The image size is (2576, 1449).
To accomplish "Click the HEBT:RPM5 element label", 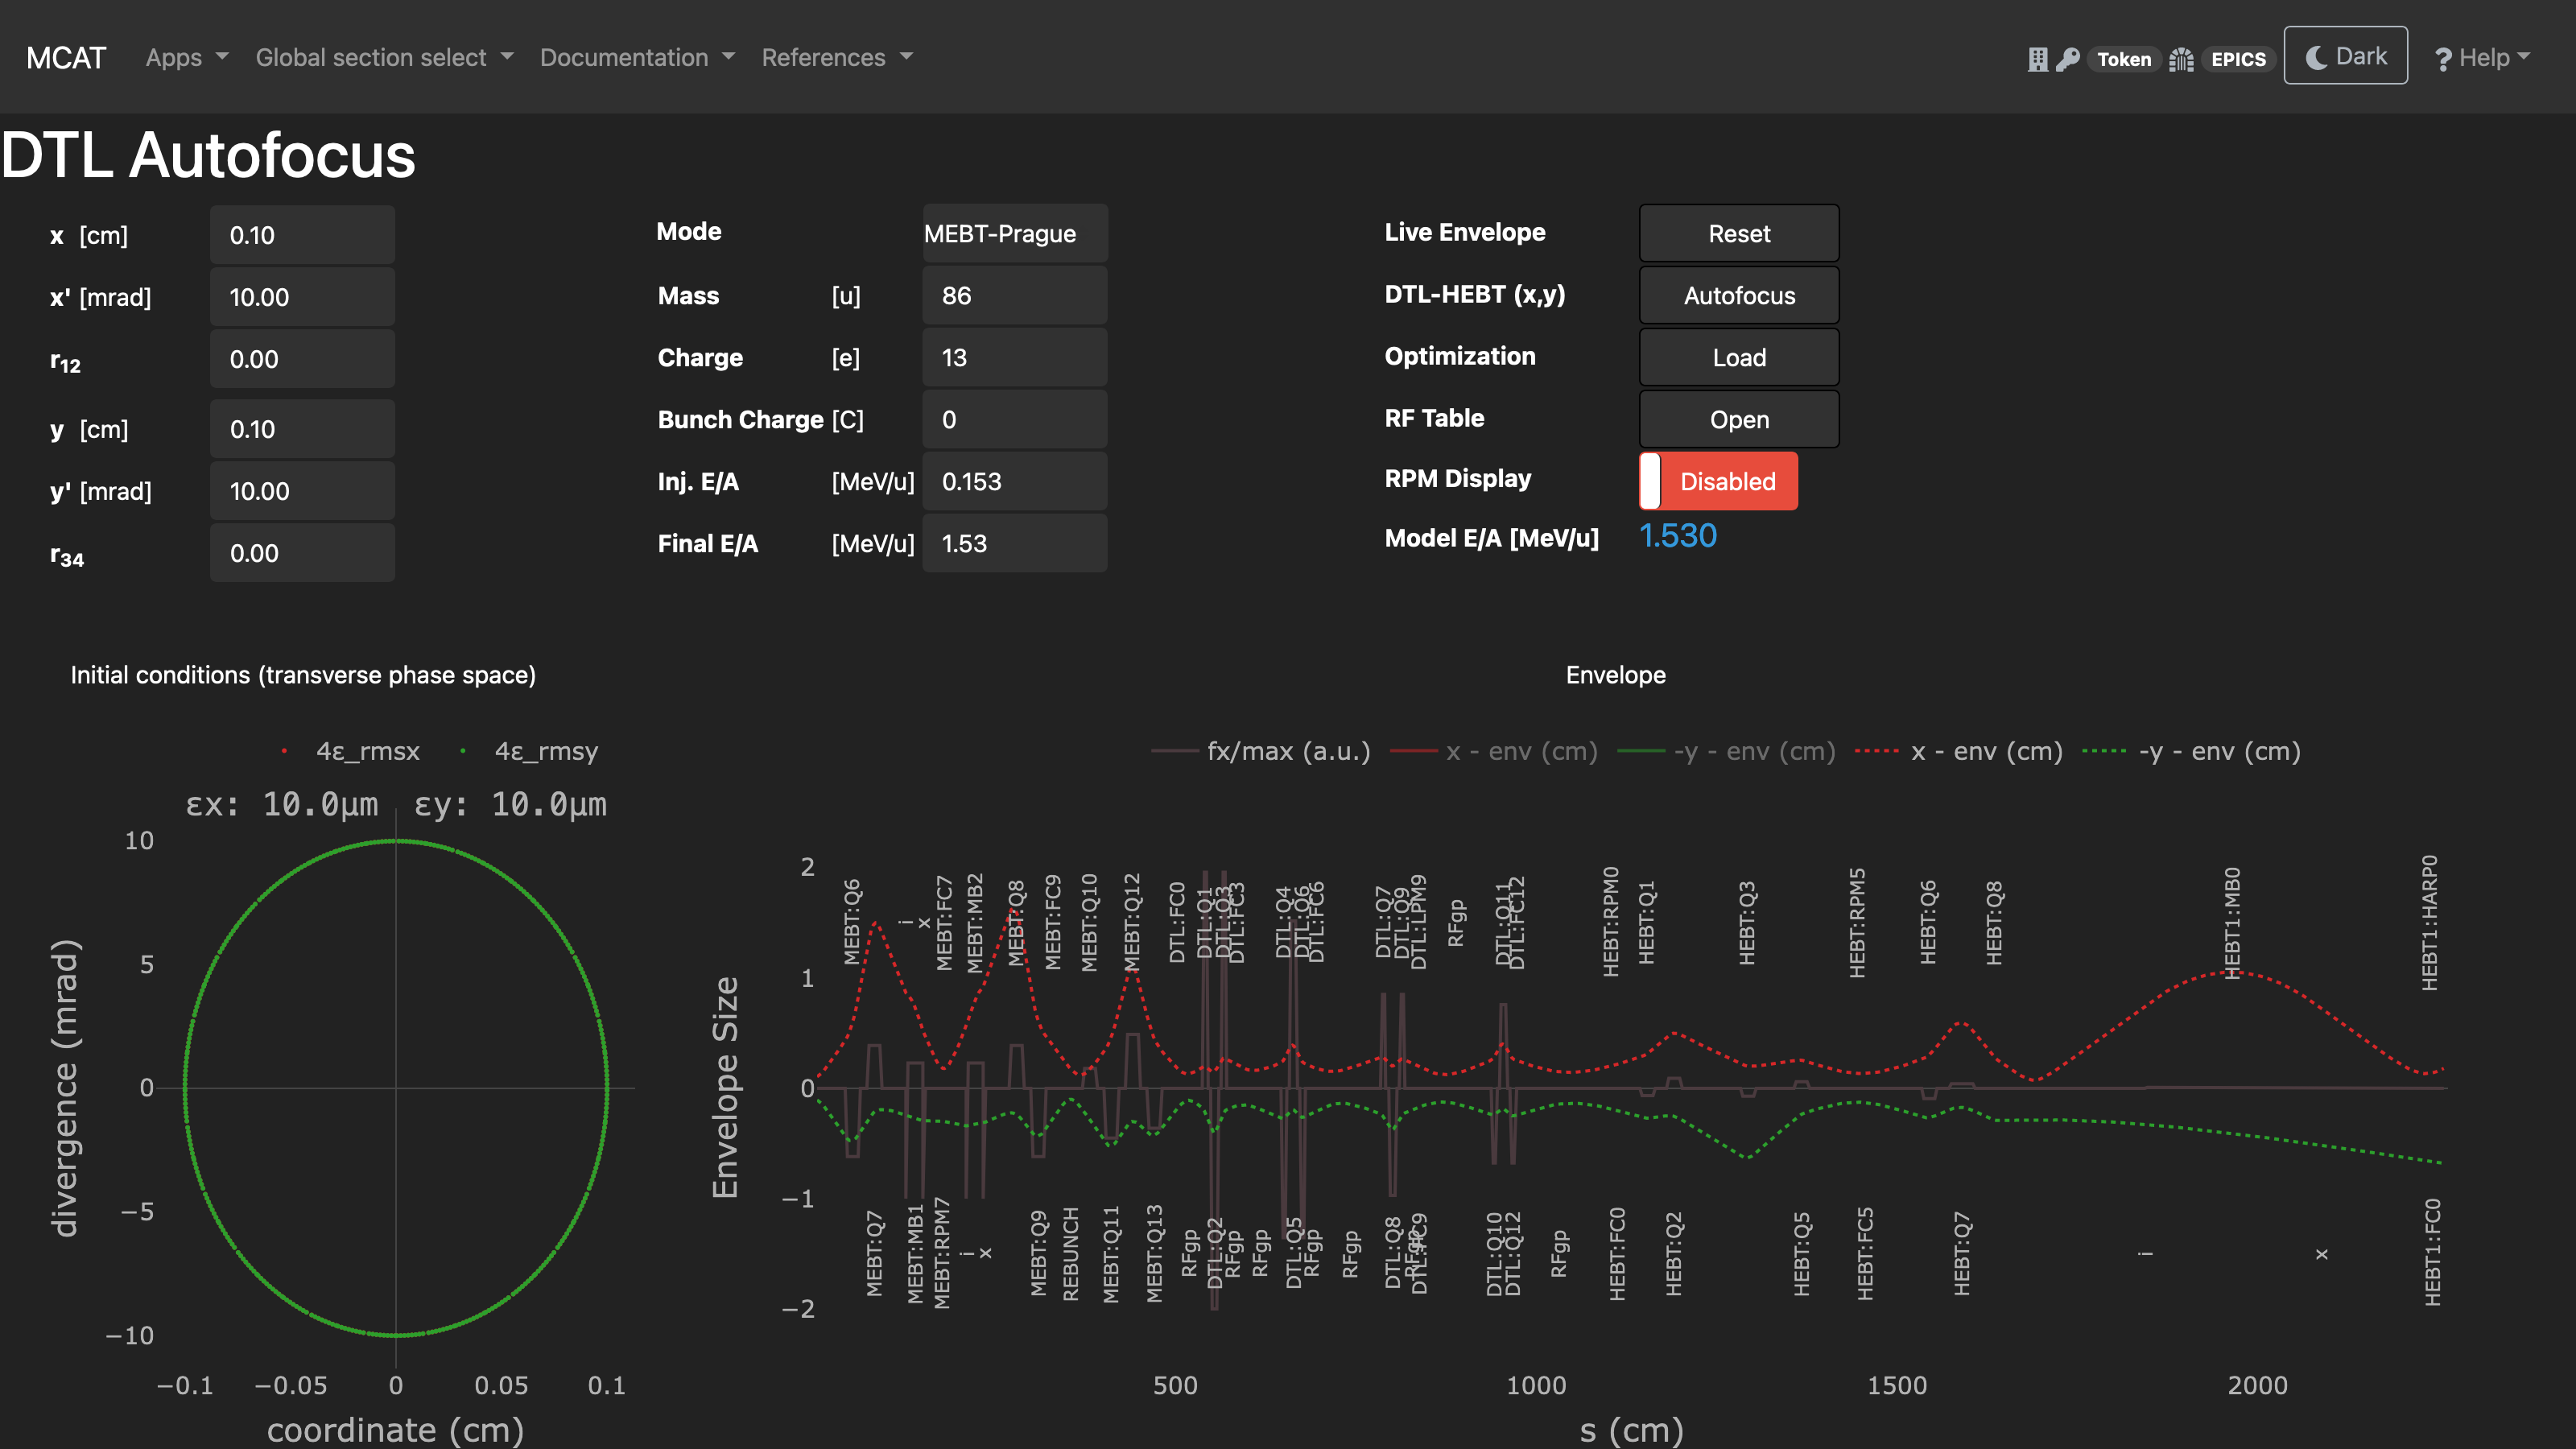I will click(x=1857, y=922).
